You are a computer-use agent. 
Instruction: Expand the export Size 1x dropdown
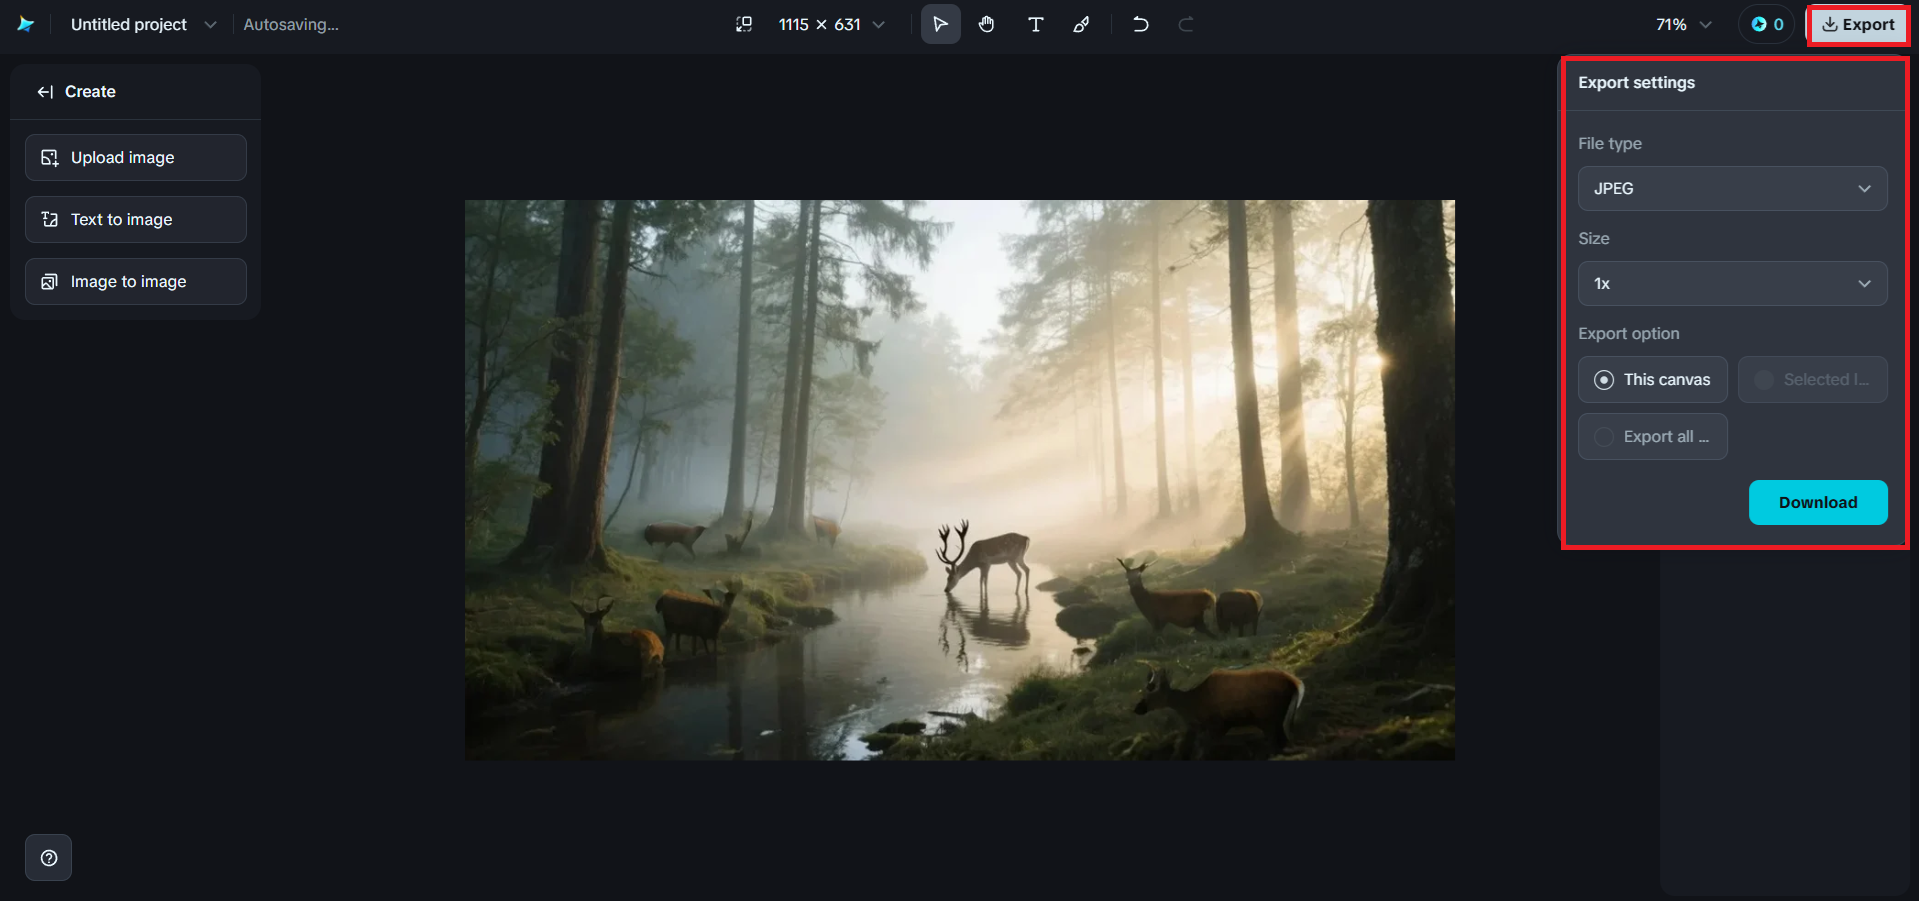(x=1731, y=283)
